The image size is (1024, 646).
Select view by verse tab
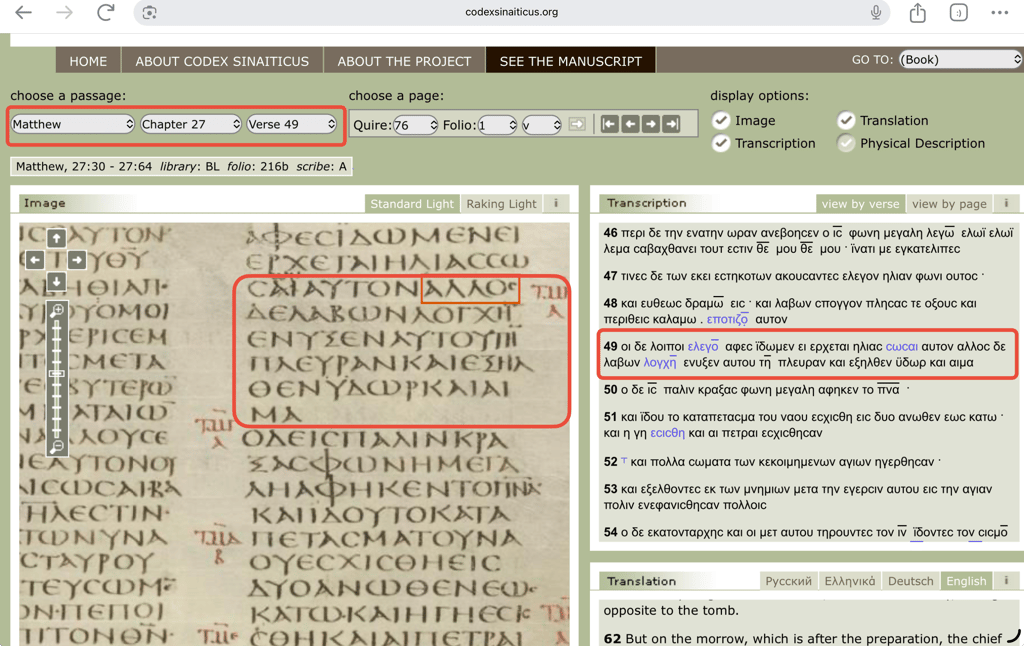(x=860, y=204)
